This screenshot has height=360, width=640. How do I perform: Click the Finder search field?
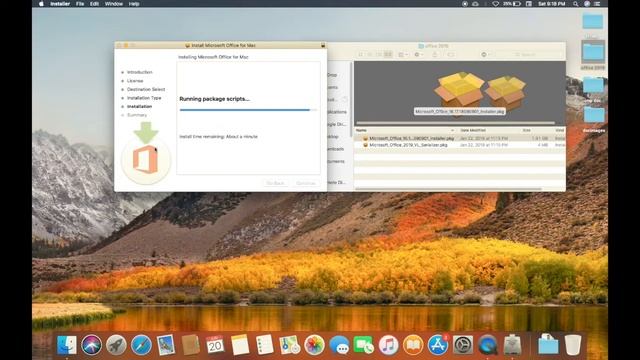[527, 54]
